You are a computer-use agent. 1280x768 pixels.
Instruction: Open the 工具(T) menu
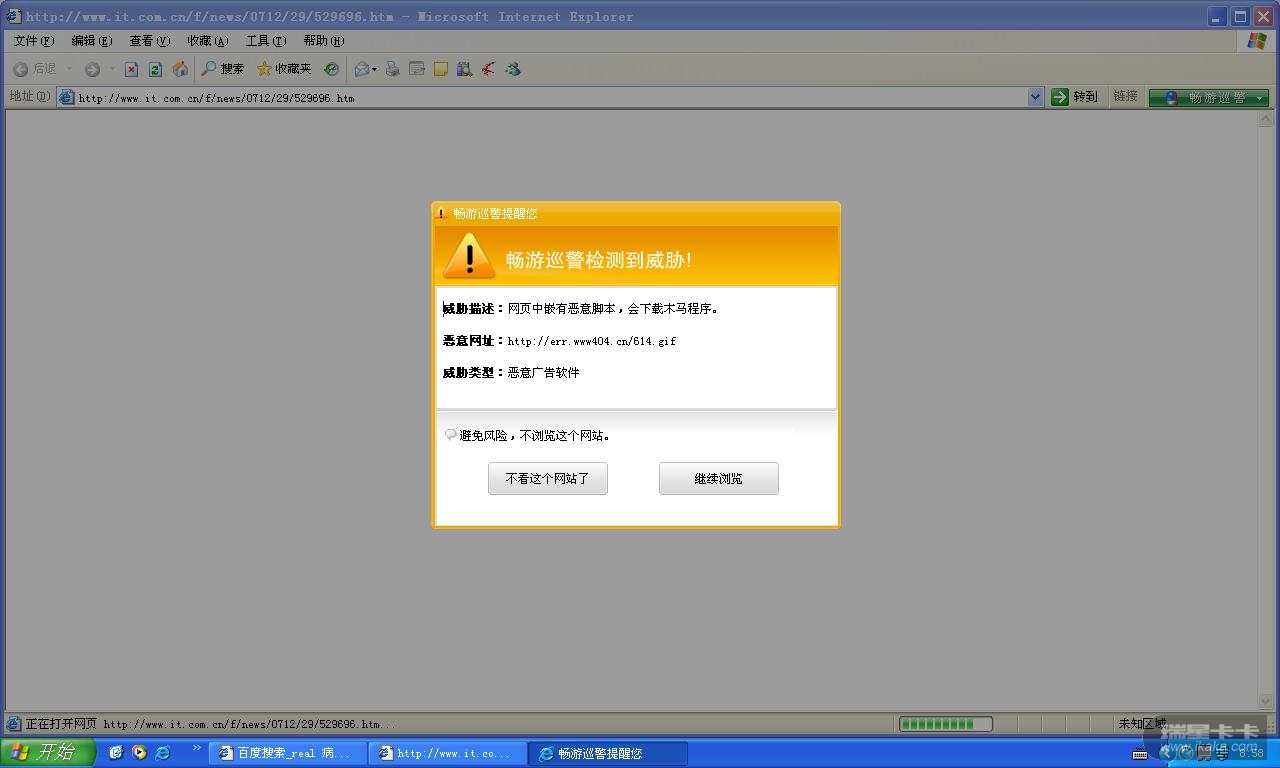(266, 41)
